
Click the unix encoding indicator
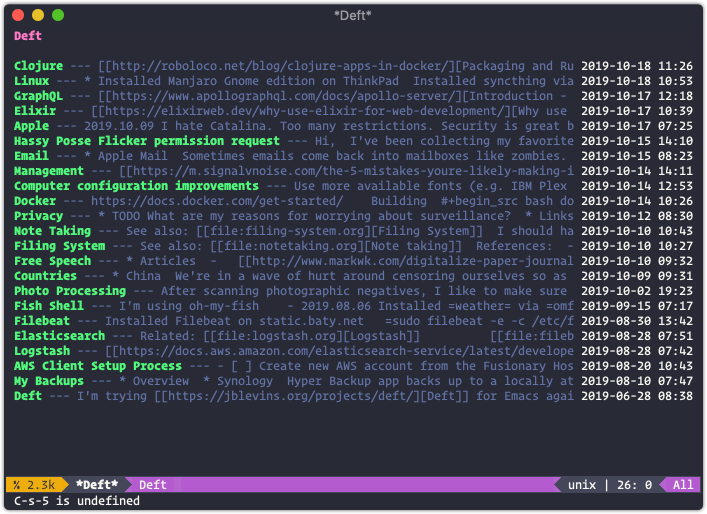coord(582,485)
